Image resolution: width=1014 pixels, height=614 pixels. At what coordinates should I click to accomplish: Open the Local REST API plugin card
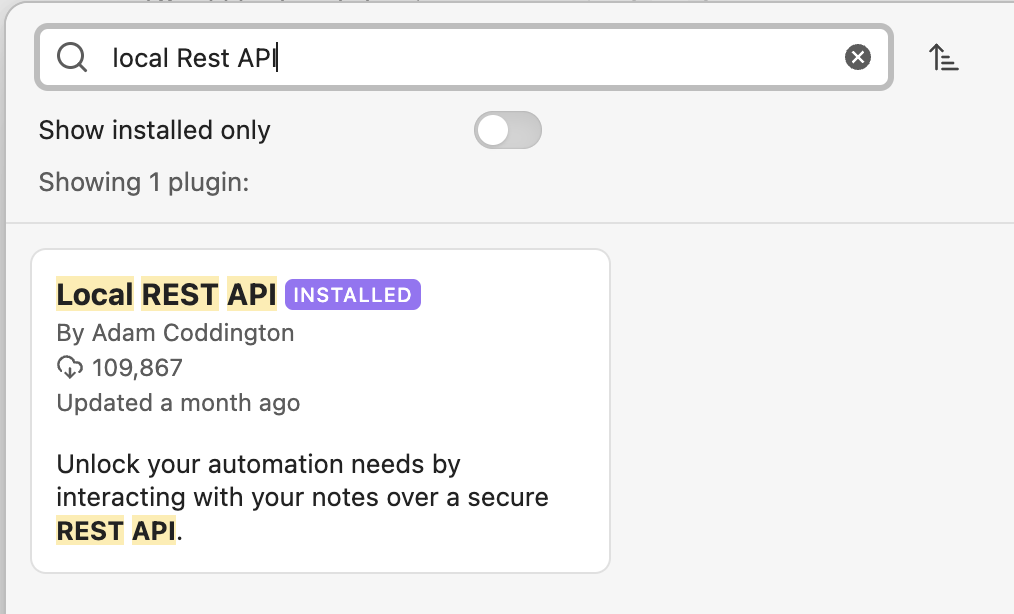[x=321, y=411]
